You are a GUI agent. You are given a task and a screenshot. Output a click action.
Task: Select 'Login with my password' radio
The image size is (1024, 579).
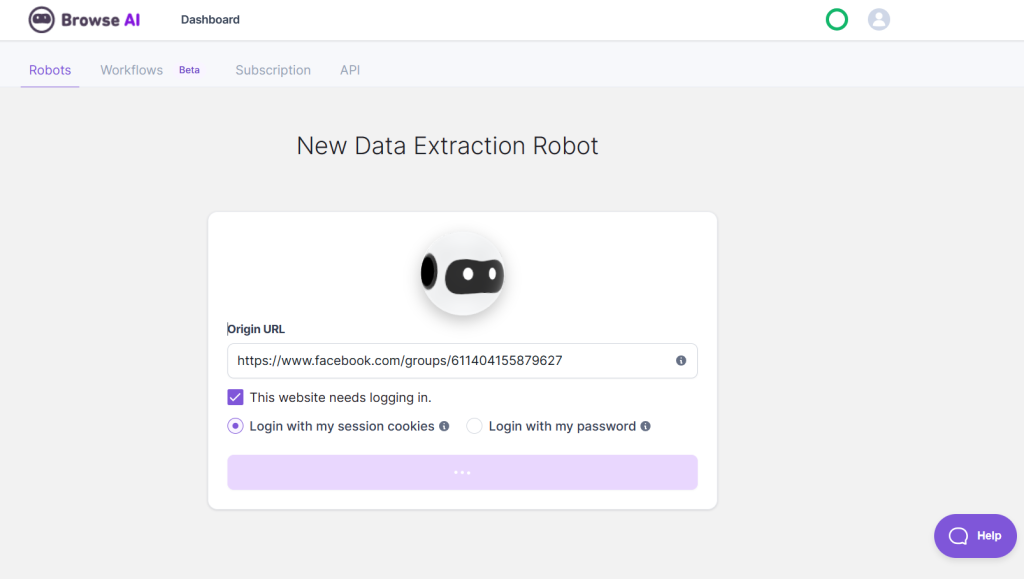[475, 426]
